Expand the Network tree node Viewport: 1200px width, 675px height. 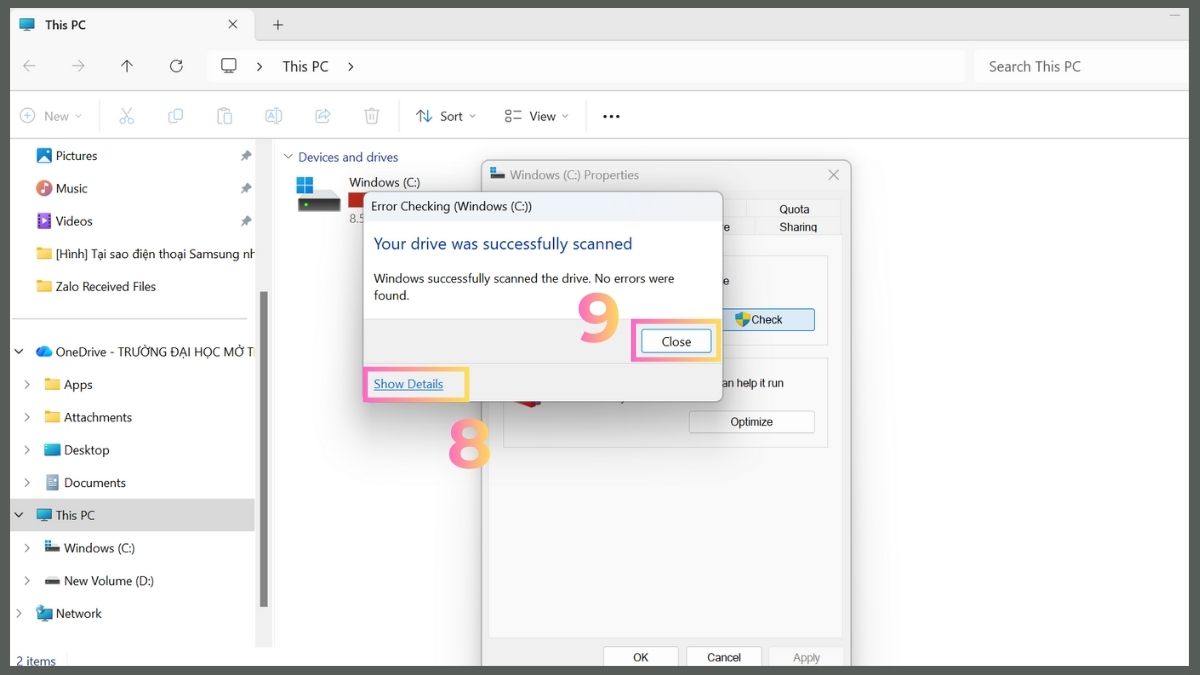coord(19,613)
